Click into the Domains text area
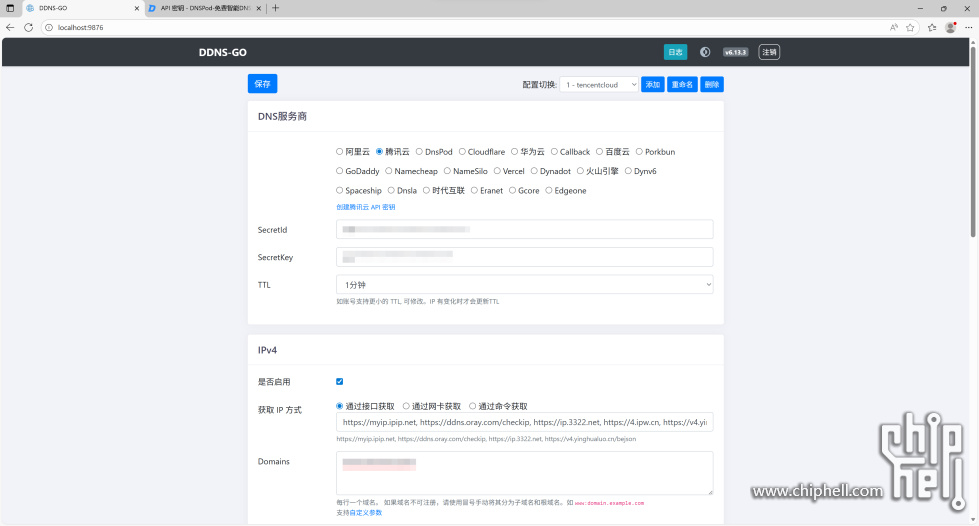Image resolution: width=979 pixels, height=526 pixels. (x=524, y=473)
